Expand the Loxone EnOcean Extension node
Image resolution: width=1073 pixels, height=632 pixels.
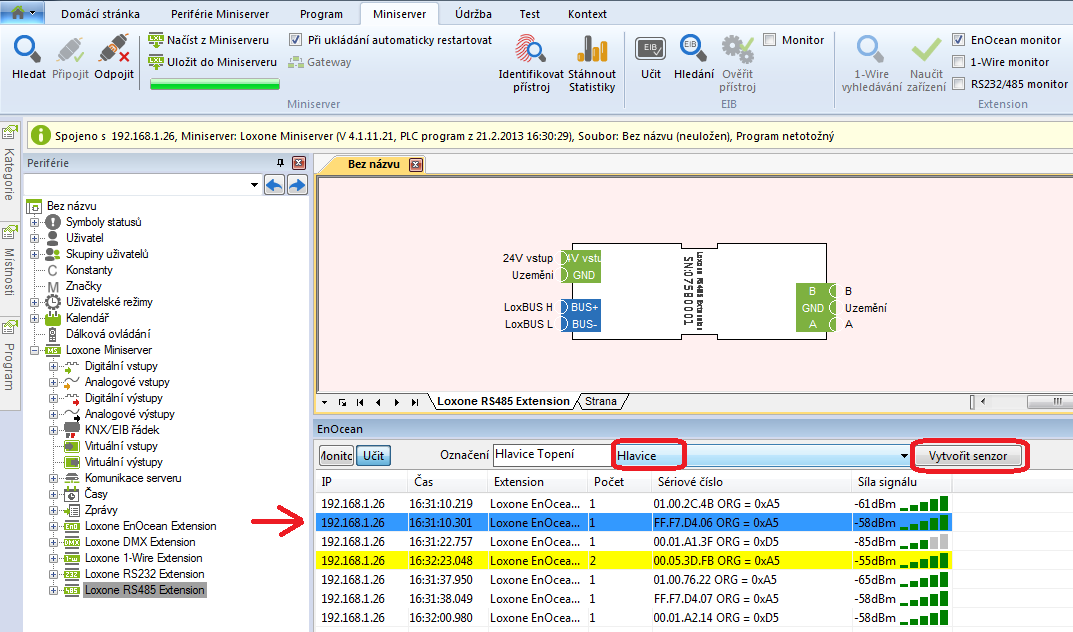[54, 526]
